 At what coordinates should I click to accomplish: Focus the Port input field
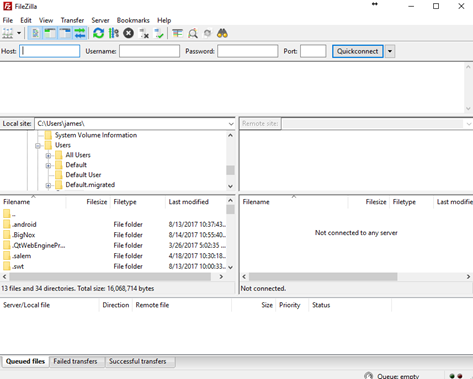(313, 51)
